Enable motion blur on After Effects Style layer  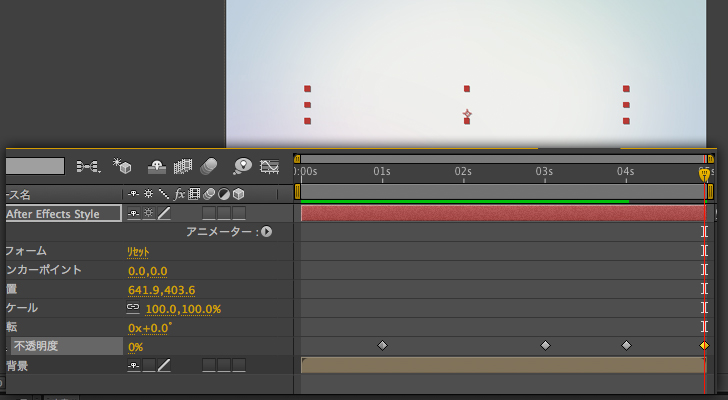209,213
